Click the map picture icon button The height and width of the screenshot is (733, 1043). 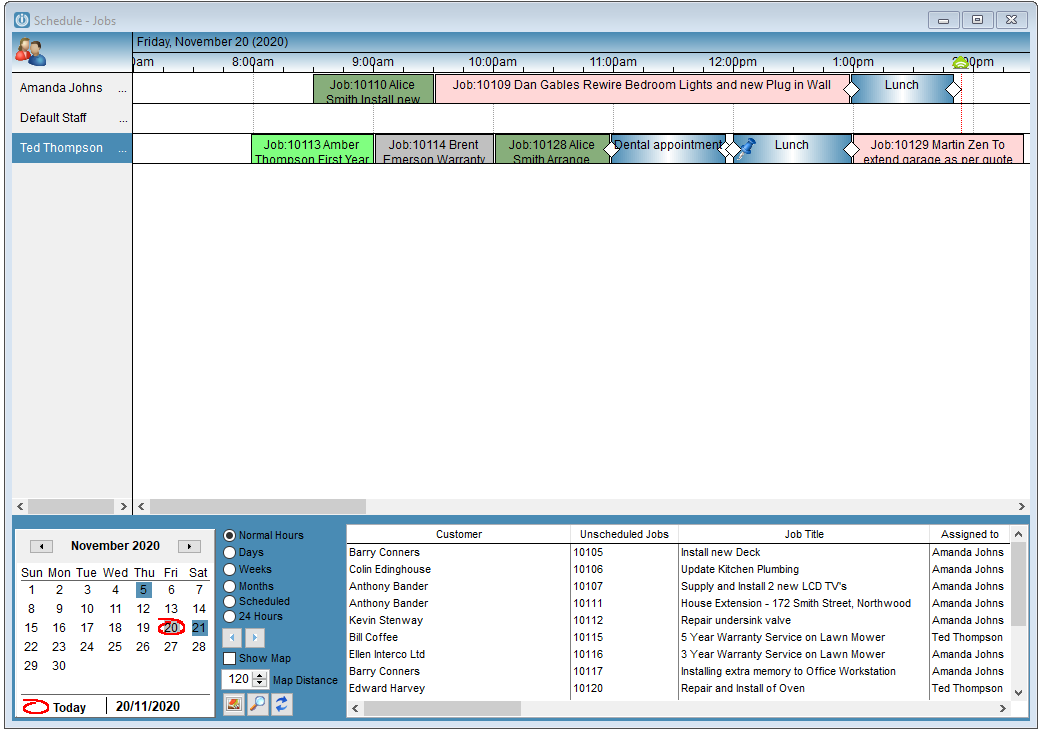click(x=233, y=704)
